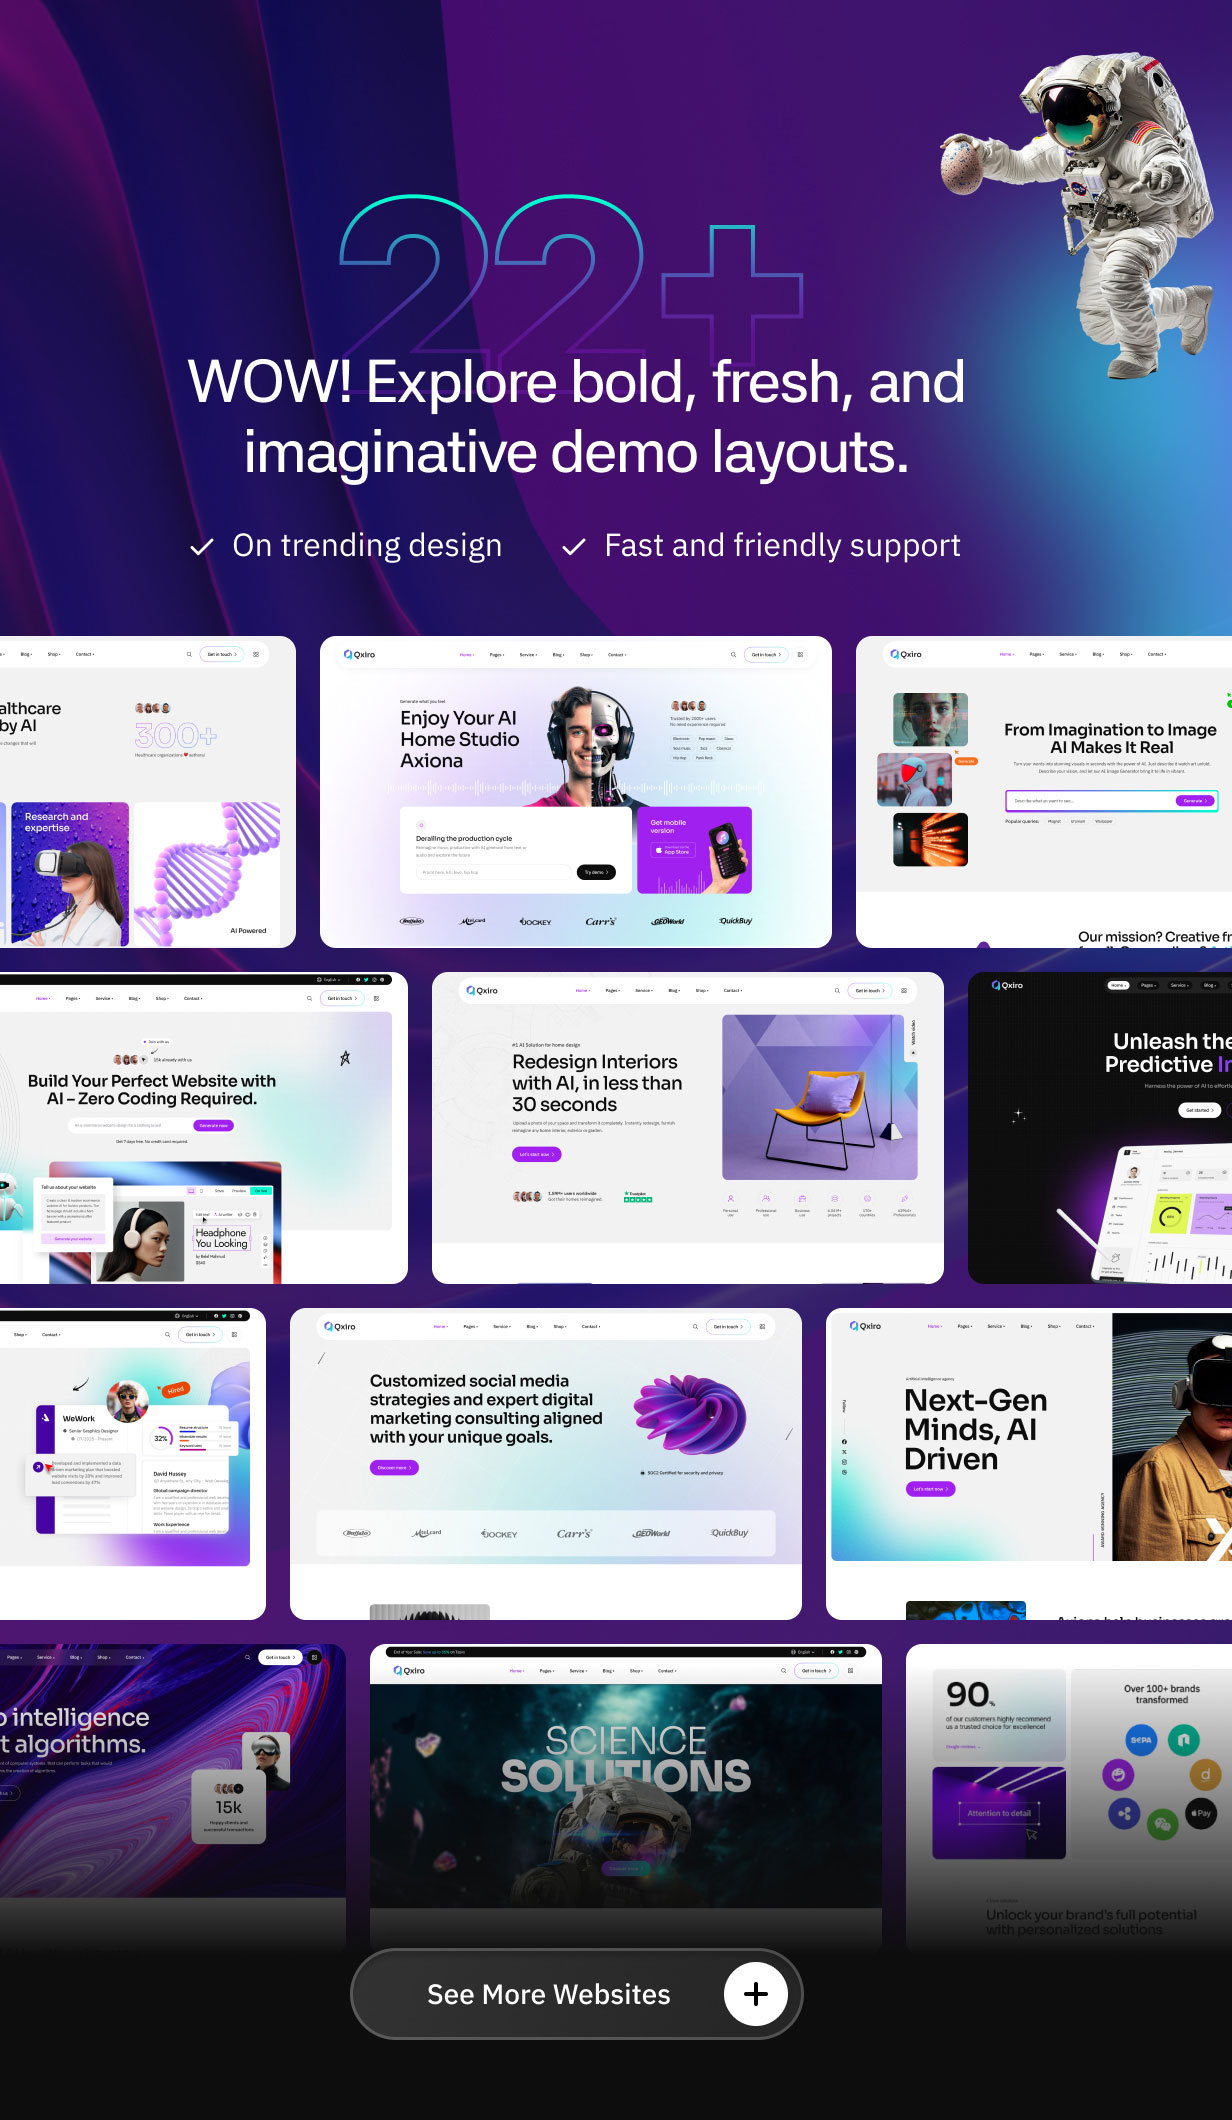Image resolution: width=1232 pixels, height=2120 pixels.
Task: Click Get in touch in Home Studio Axiona demo
Action: coord(766,655)
